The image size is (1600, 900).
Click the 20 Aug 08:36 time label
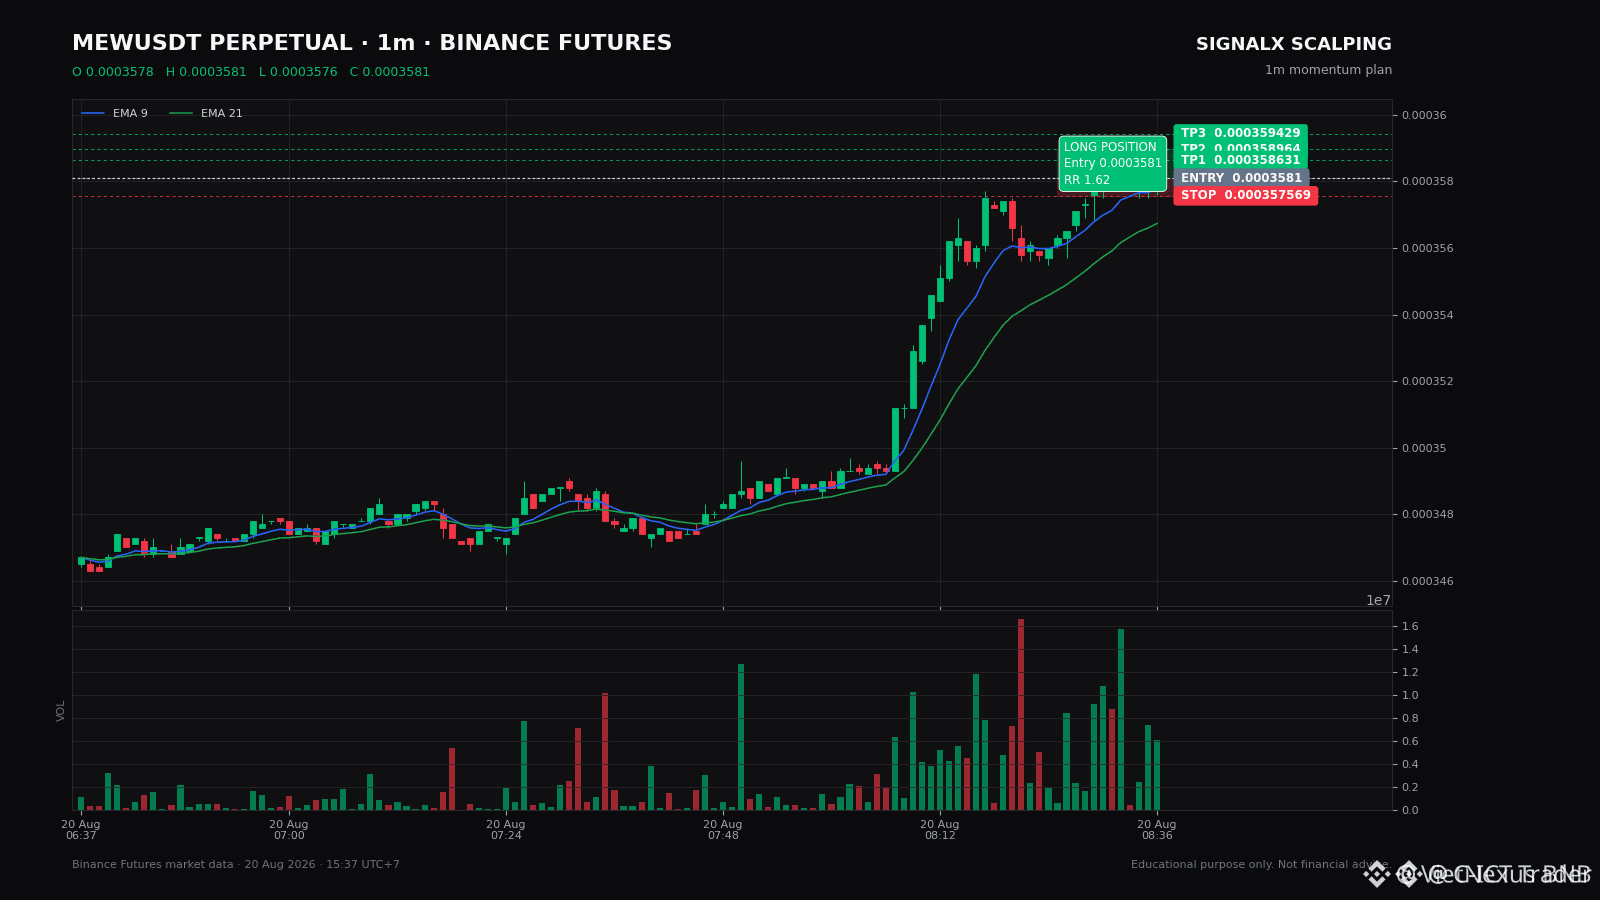1157,830
